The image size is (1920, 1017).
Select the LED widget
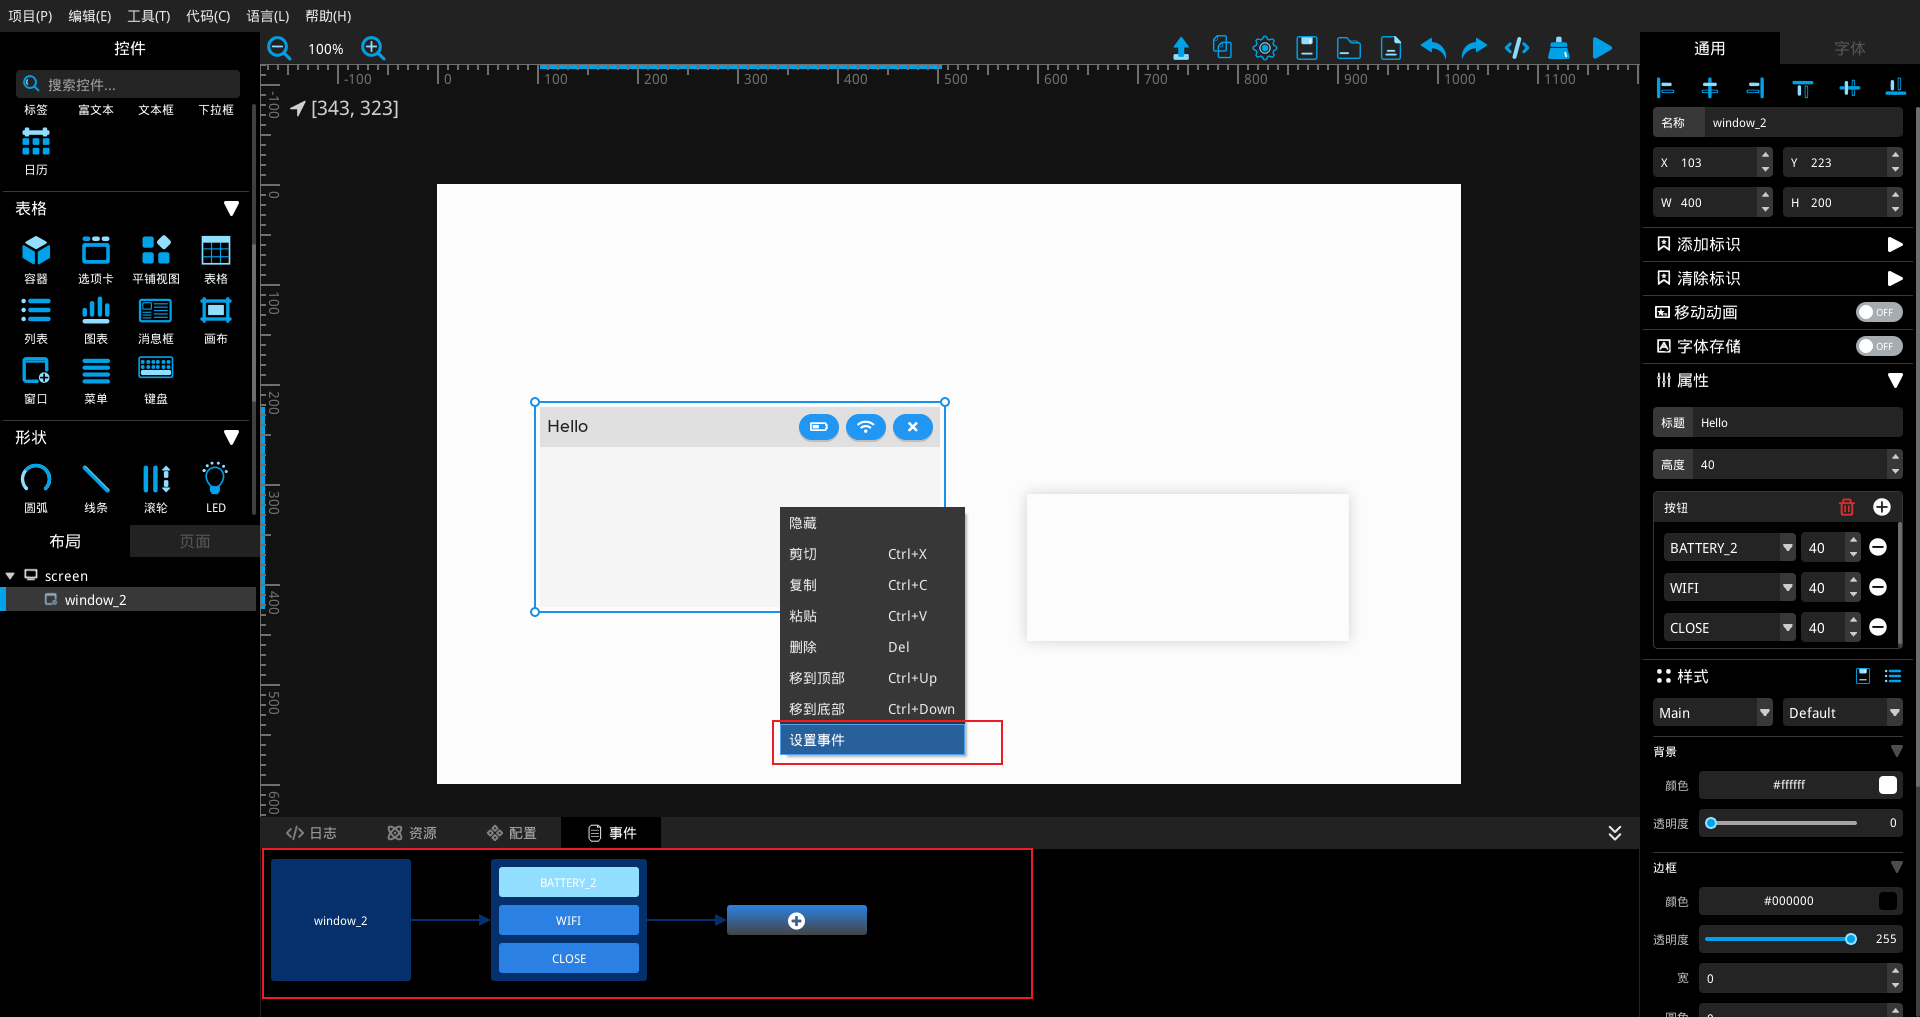coord(216,488)
